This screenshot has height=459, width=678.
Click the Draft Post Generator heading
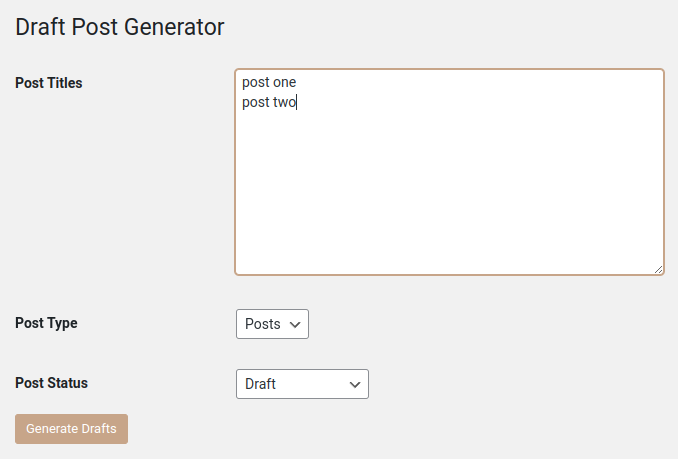point(119,27)
